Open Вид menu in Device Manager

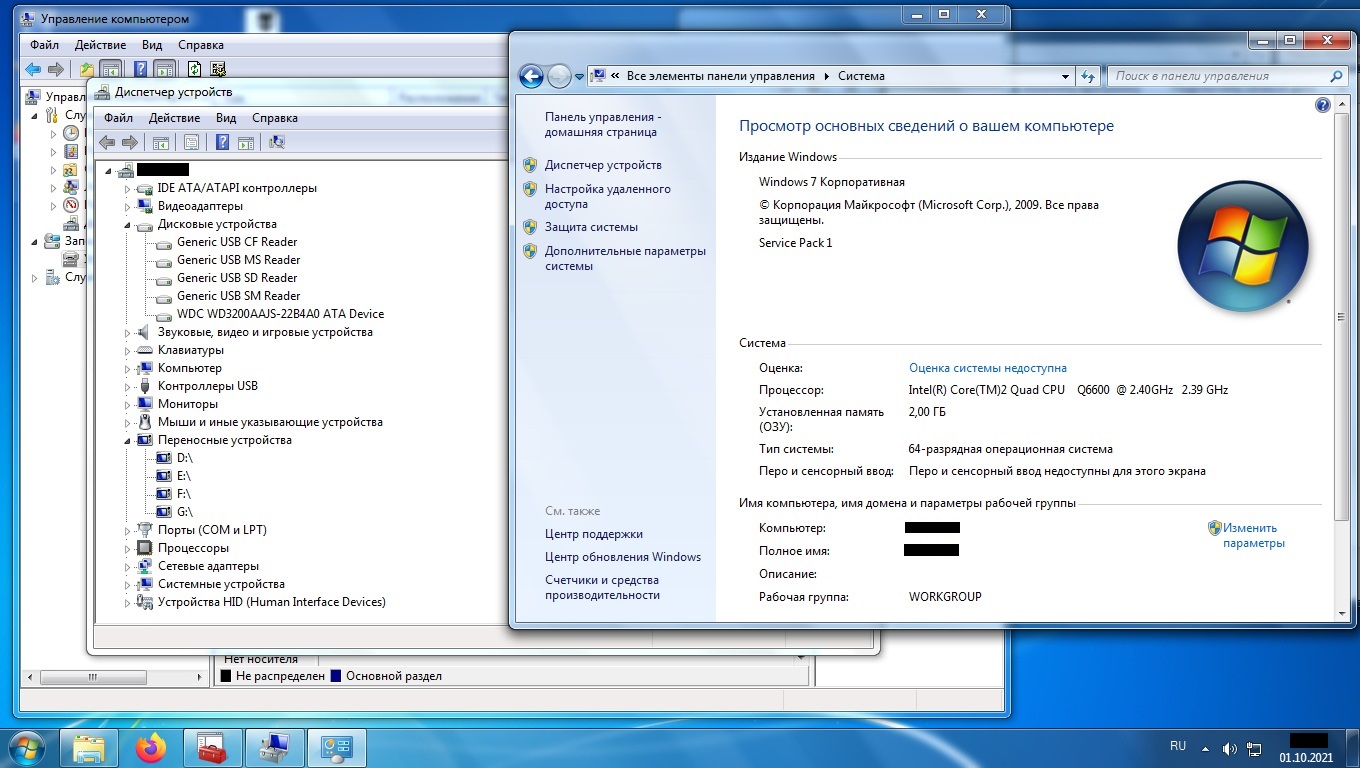(x=226, y=118)
